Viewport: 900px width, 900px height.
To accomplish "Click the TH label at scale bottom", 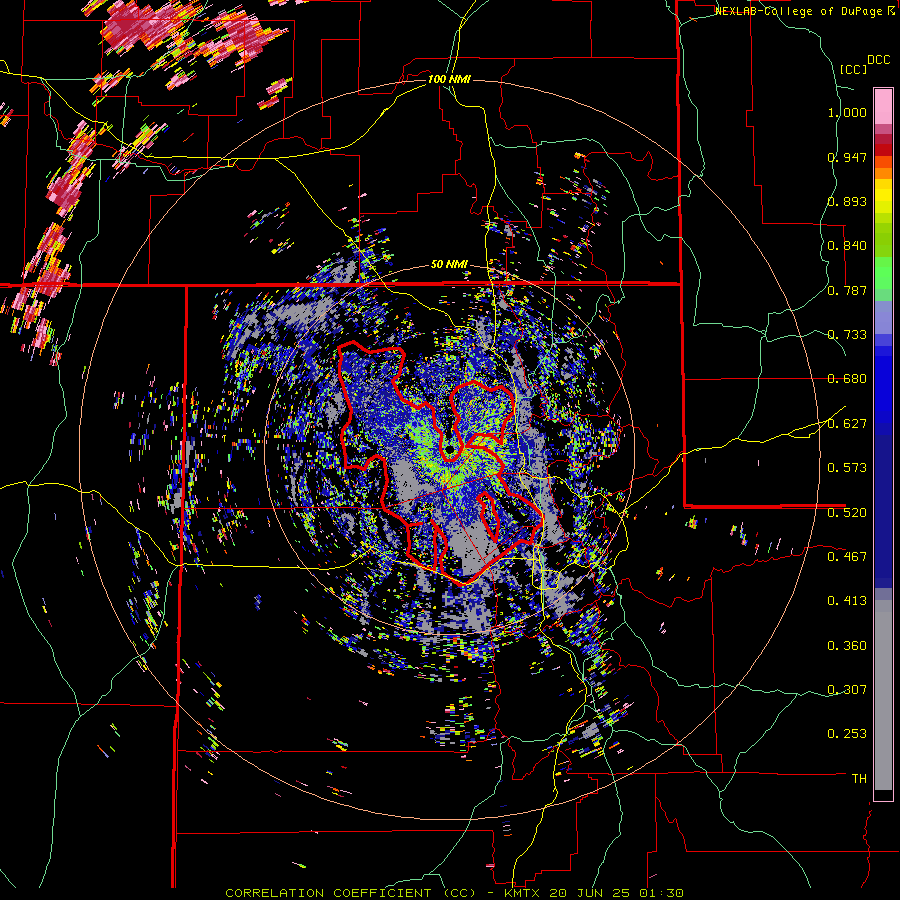I will [859, 779].
